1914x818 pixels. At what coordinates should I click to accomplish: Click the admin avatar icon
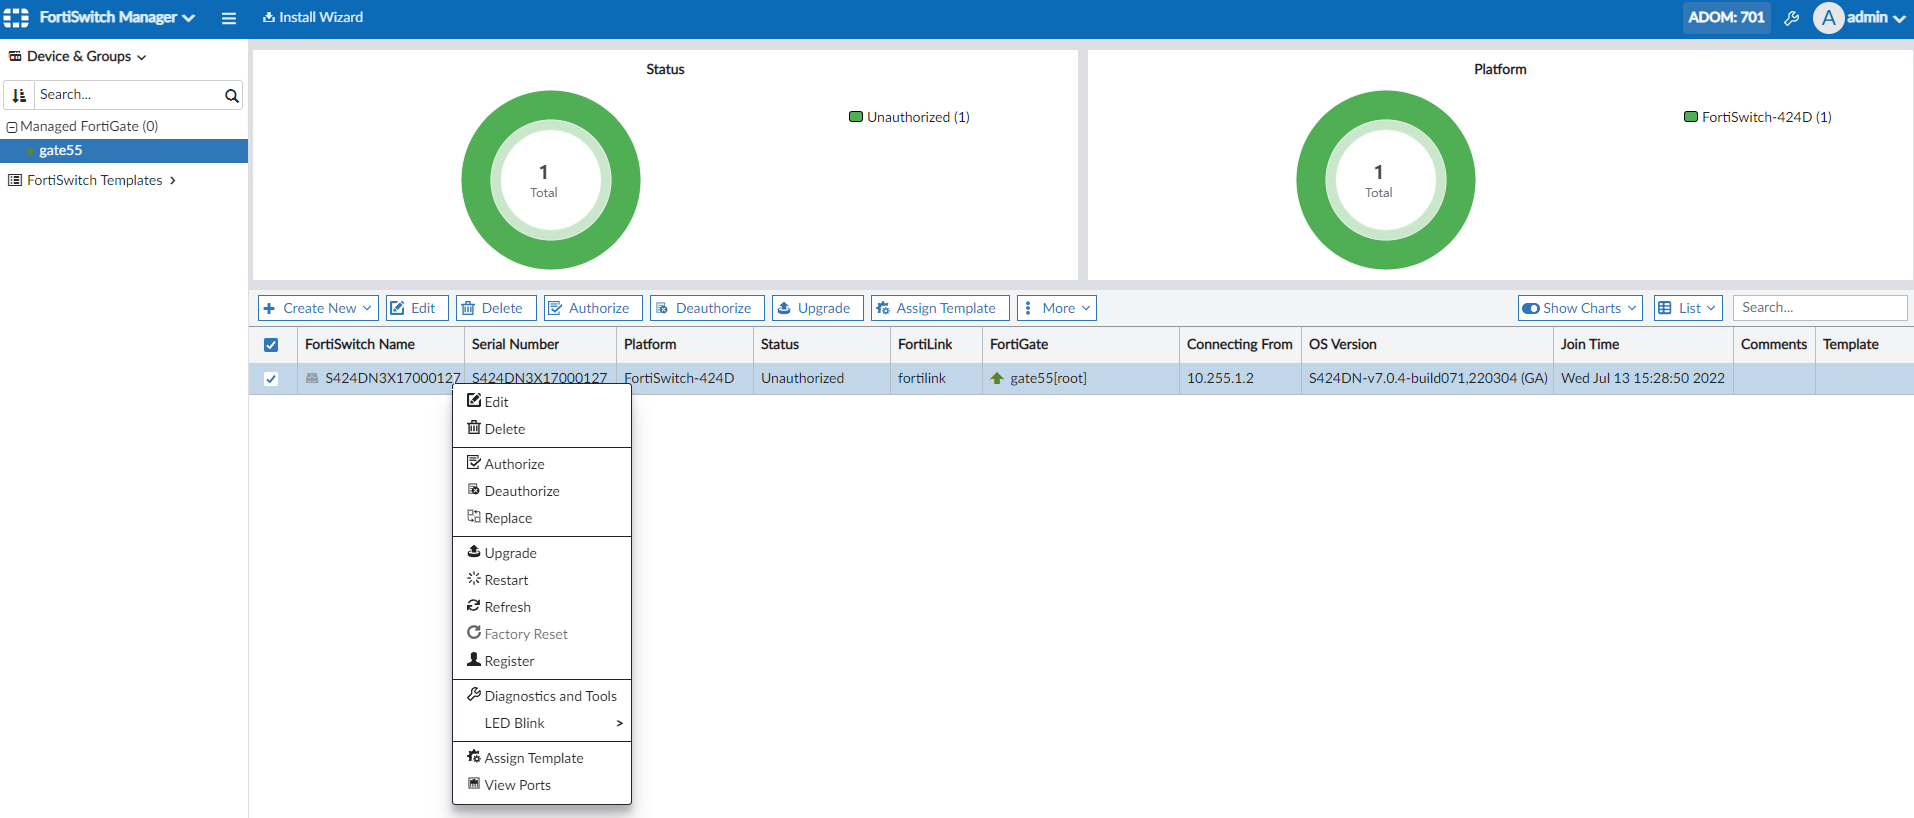(1828, 18)
